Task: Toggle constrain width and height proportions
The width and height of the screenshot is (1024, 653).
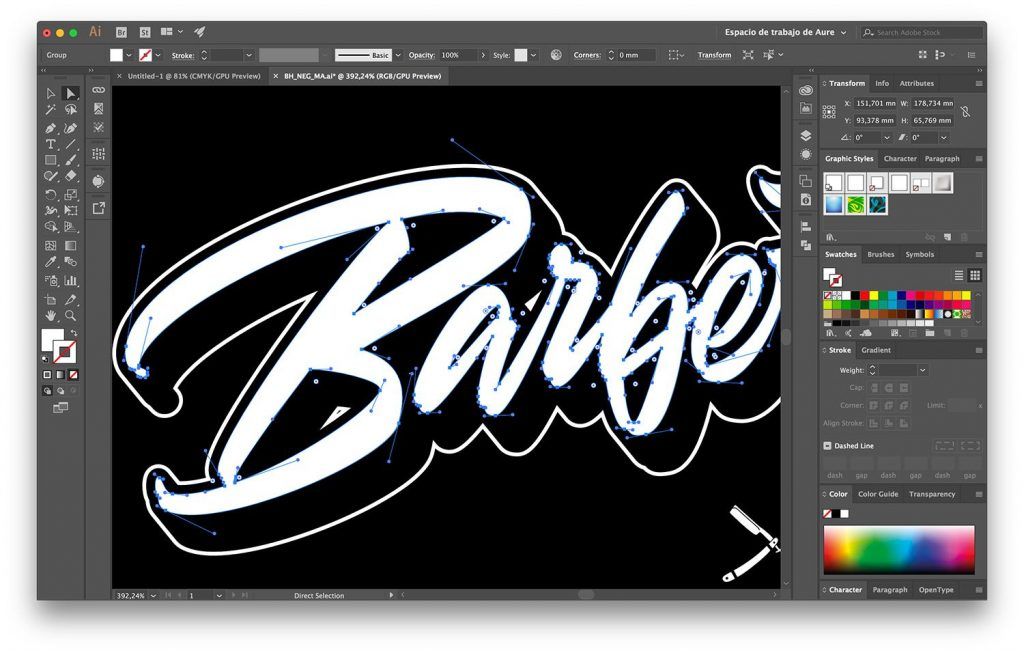Action: point(965,112)
